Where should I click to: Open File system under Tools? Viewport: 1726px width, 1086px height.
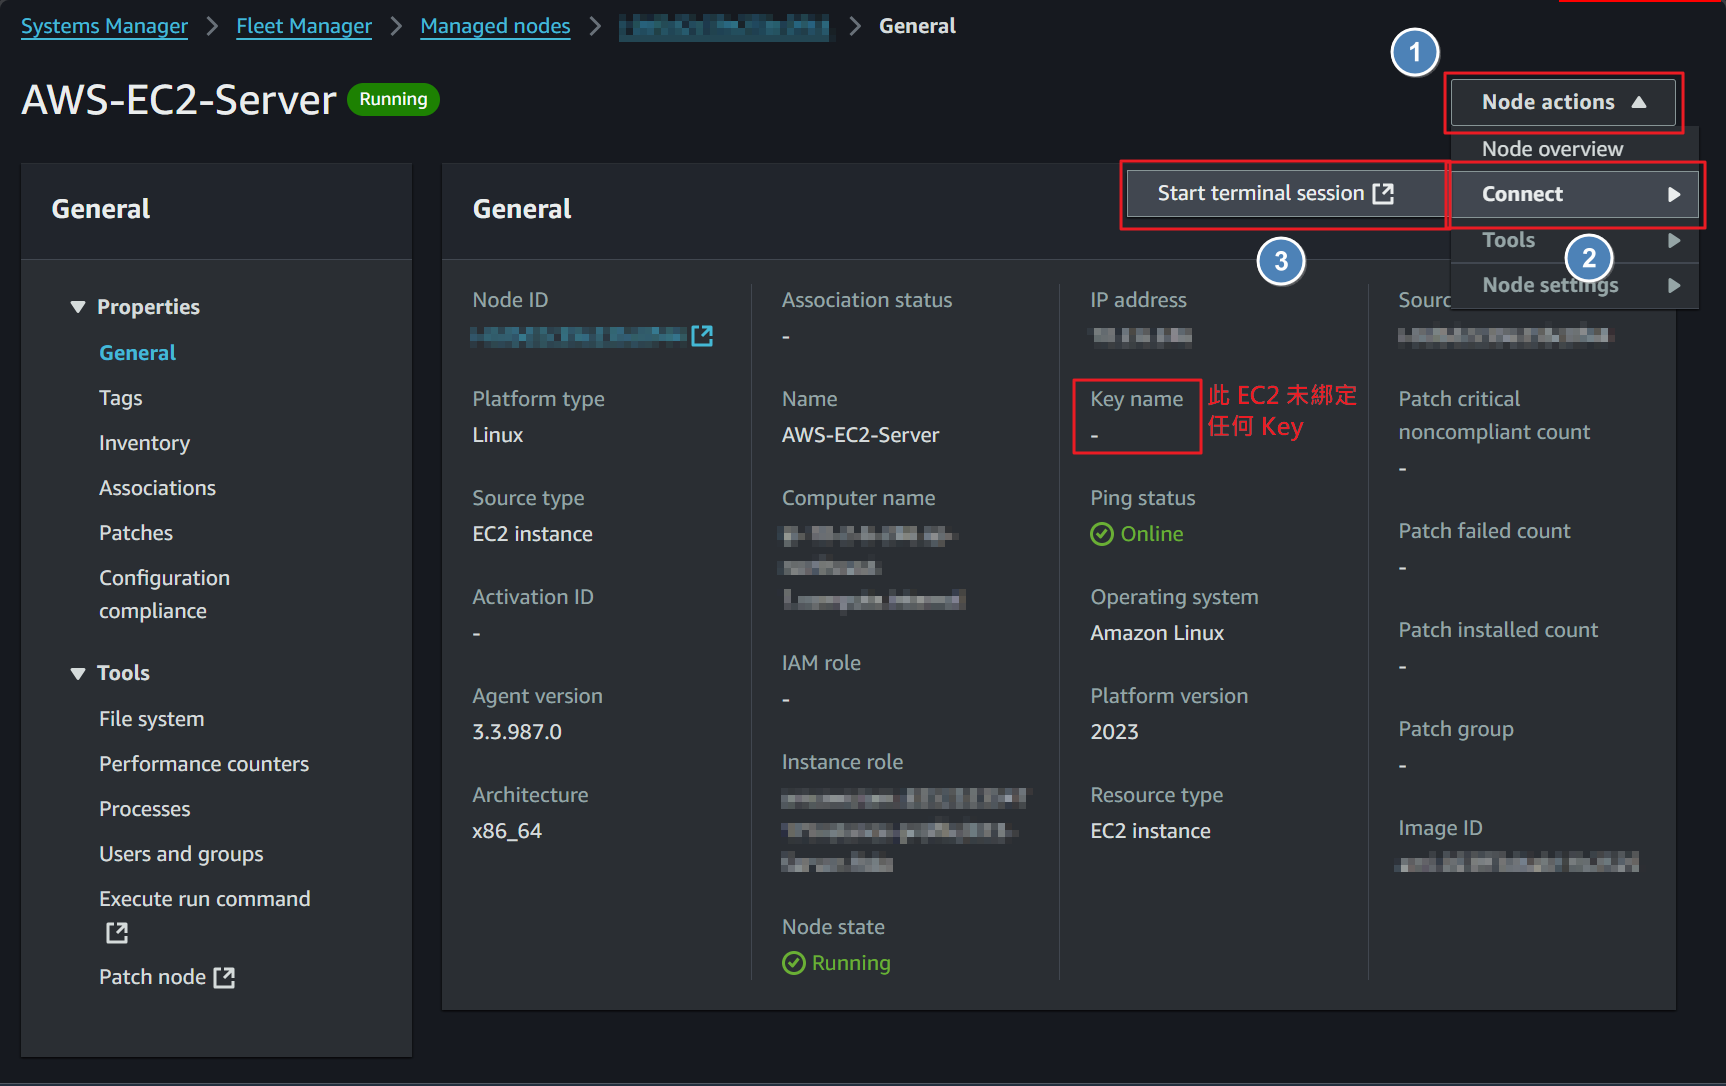(x=151, y=719)
